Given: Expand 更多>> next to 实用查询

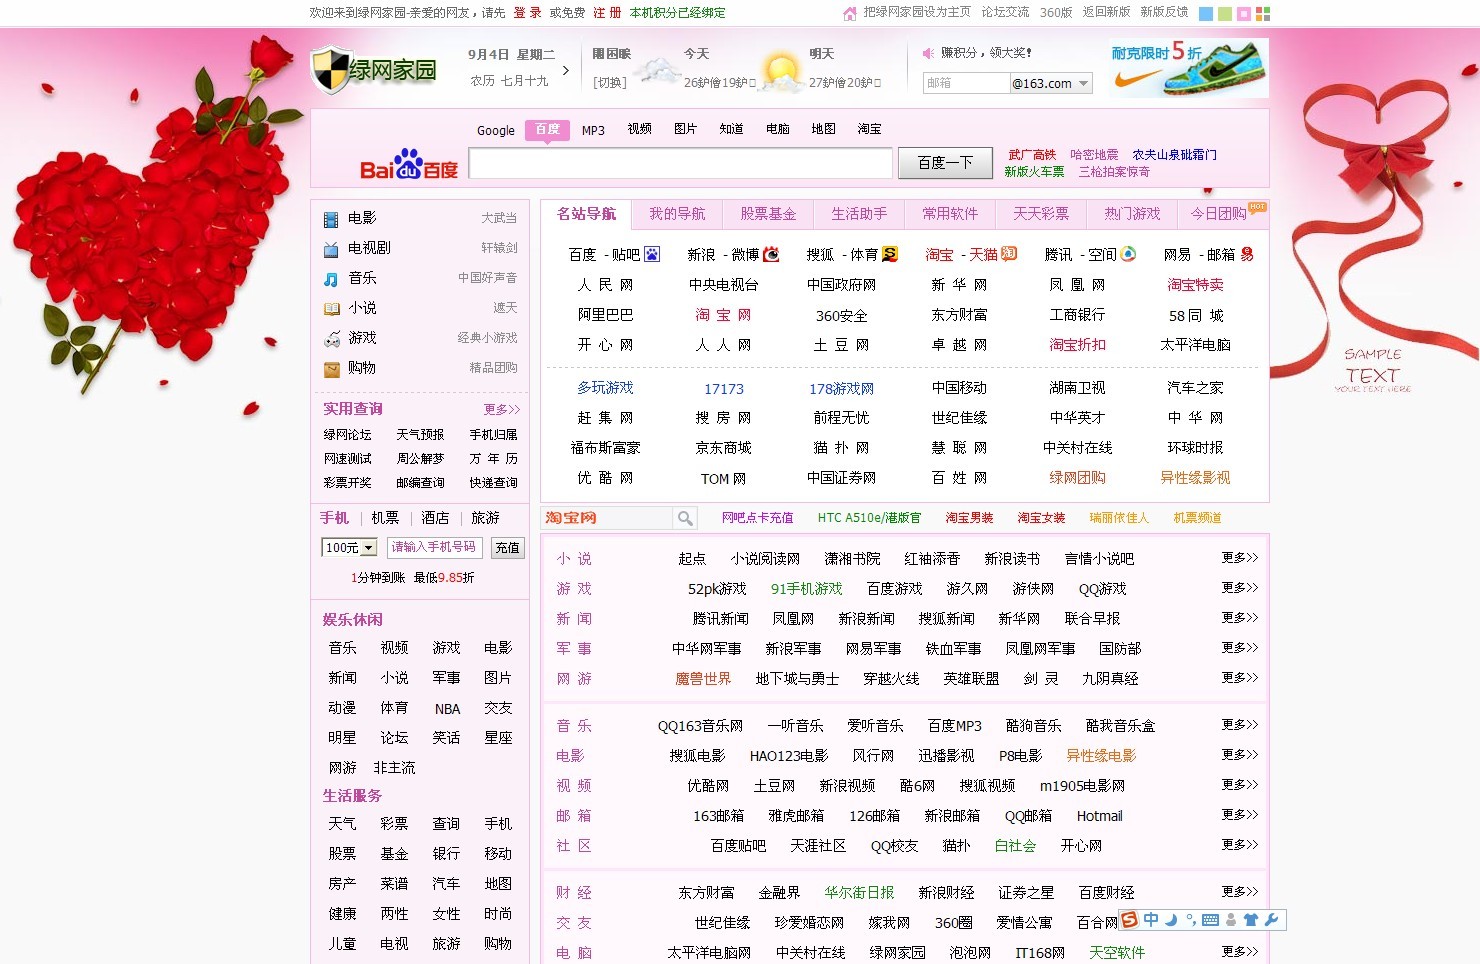Looking at the screenshot, I should [x=501, y=409].
